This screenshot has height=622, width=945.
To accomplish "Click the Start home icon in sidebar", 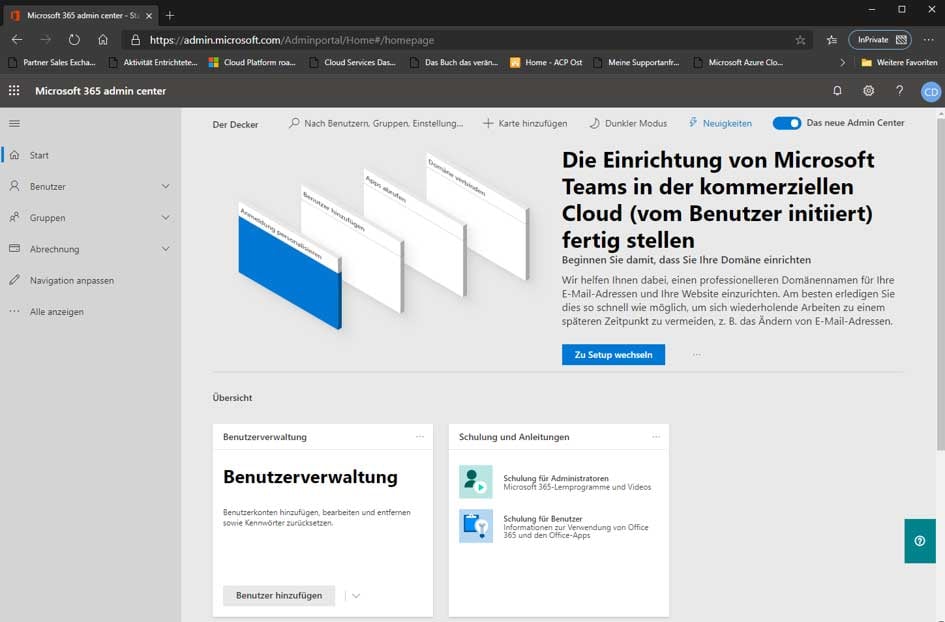I will (x=14, y=155).
